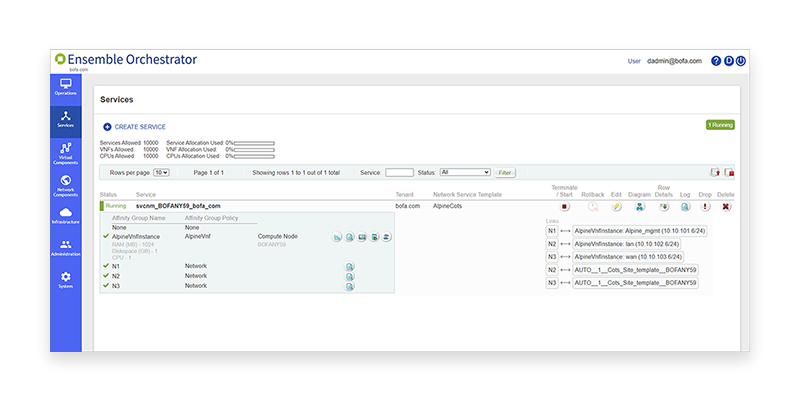Click the Drop icon in the service row
The width and height of the screenshot is (800, 402).
[705, 206]
